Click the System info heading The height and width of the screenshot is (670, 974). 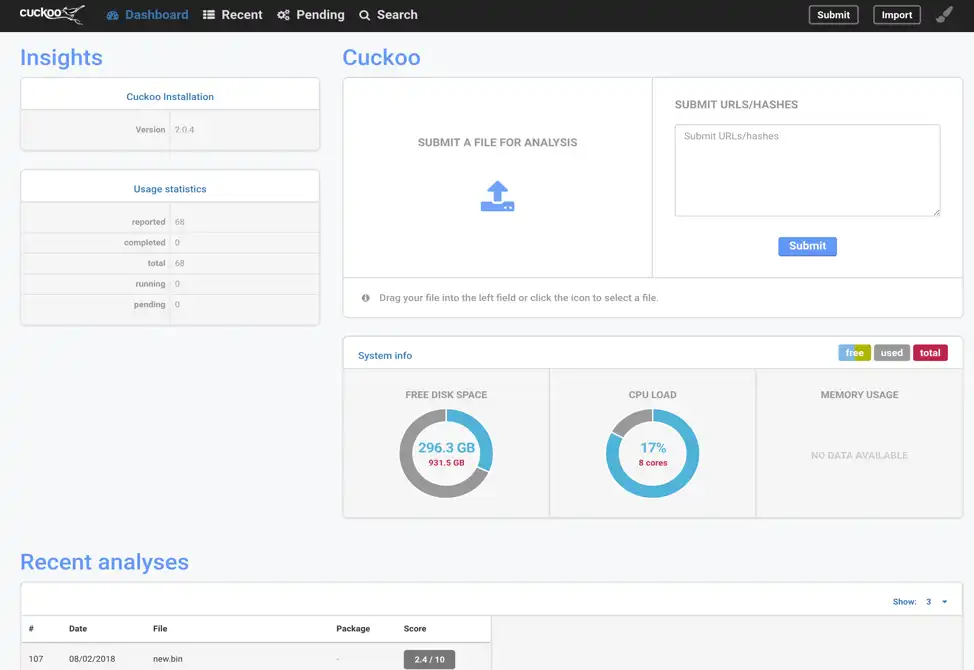click(385, 355)
